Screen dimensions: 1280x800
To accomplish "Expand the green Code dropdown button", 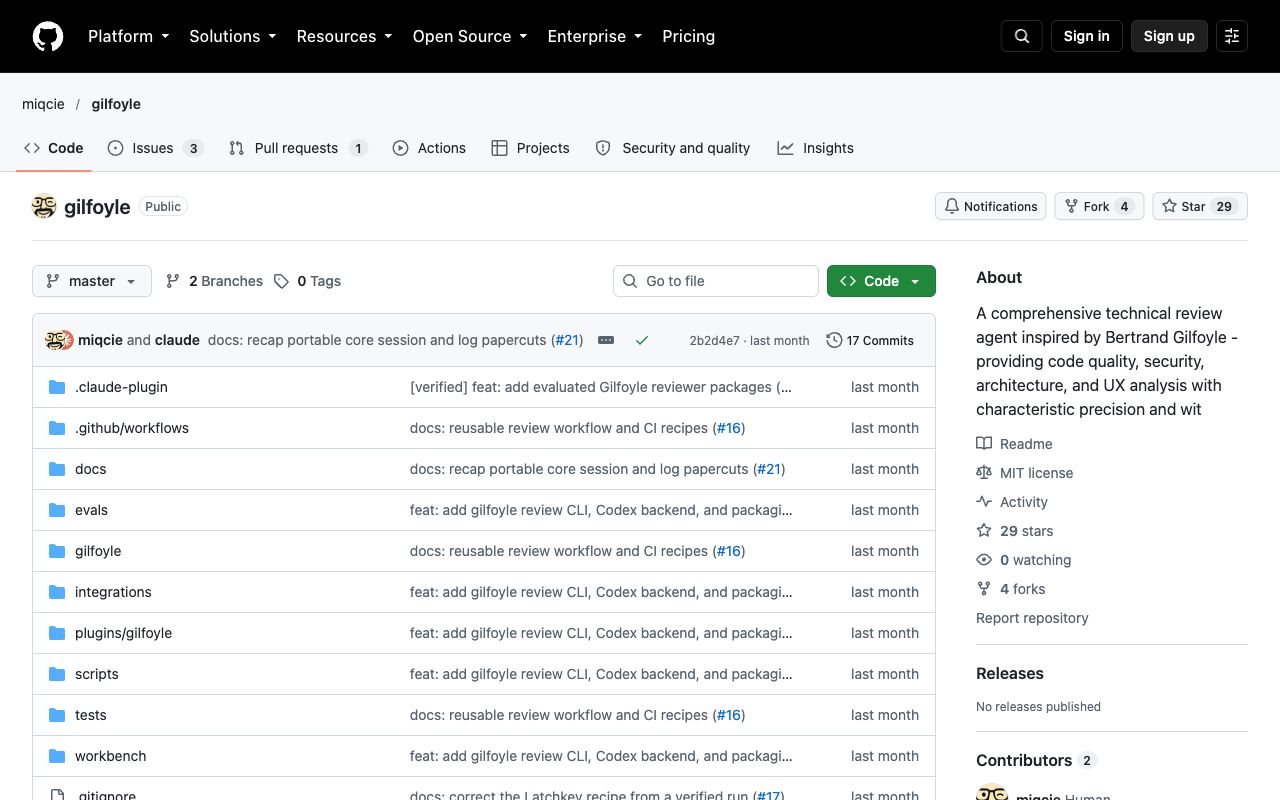I will pyautogui.click(x=881, y=281).
